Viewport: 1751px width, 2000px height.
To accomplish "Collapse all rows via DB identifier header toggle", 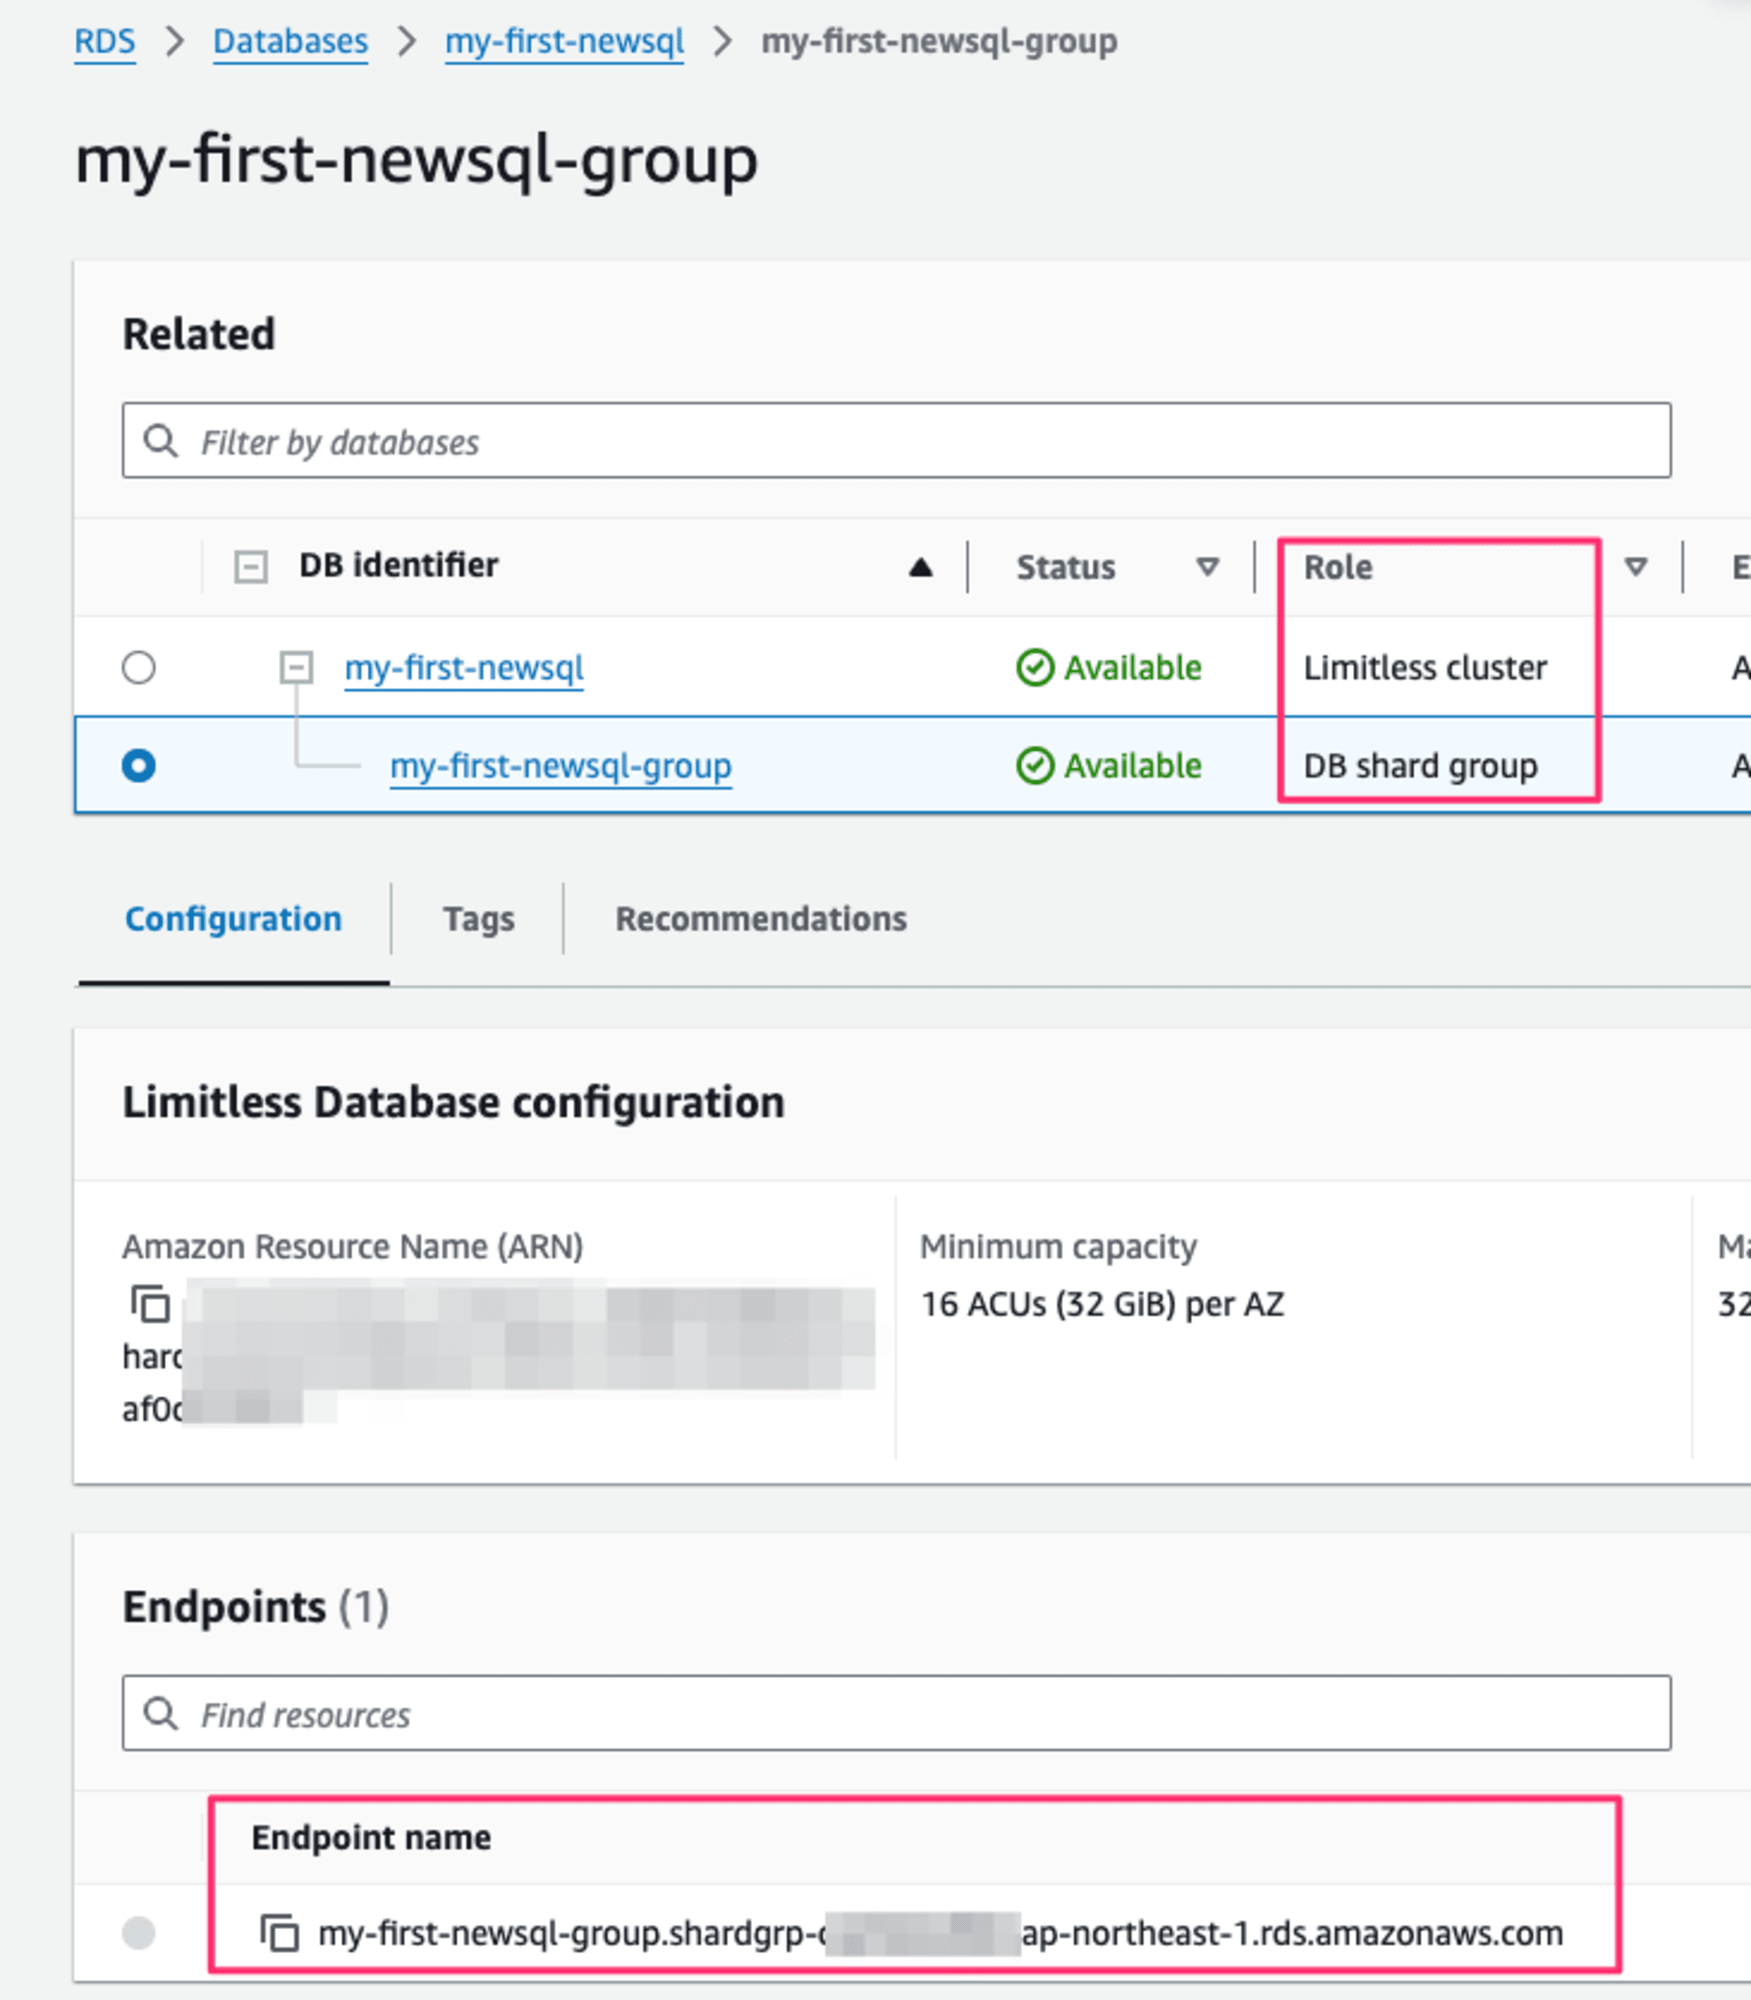I will point(250,566).
